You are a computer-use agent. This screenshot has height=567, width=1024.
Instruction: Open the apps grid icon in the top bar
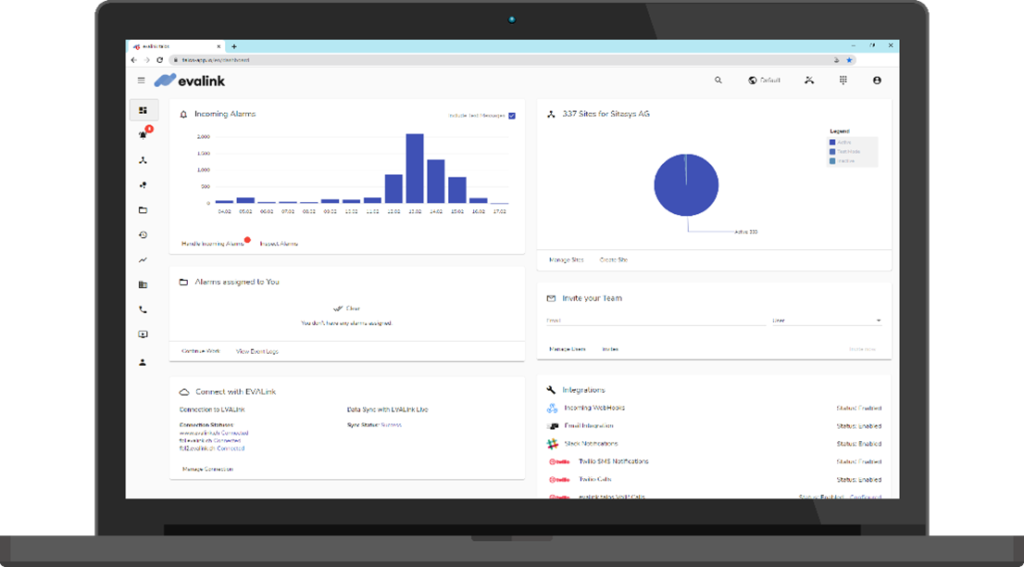coord(843,80)
